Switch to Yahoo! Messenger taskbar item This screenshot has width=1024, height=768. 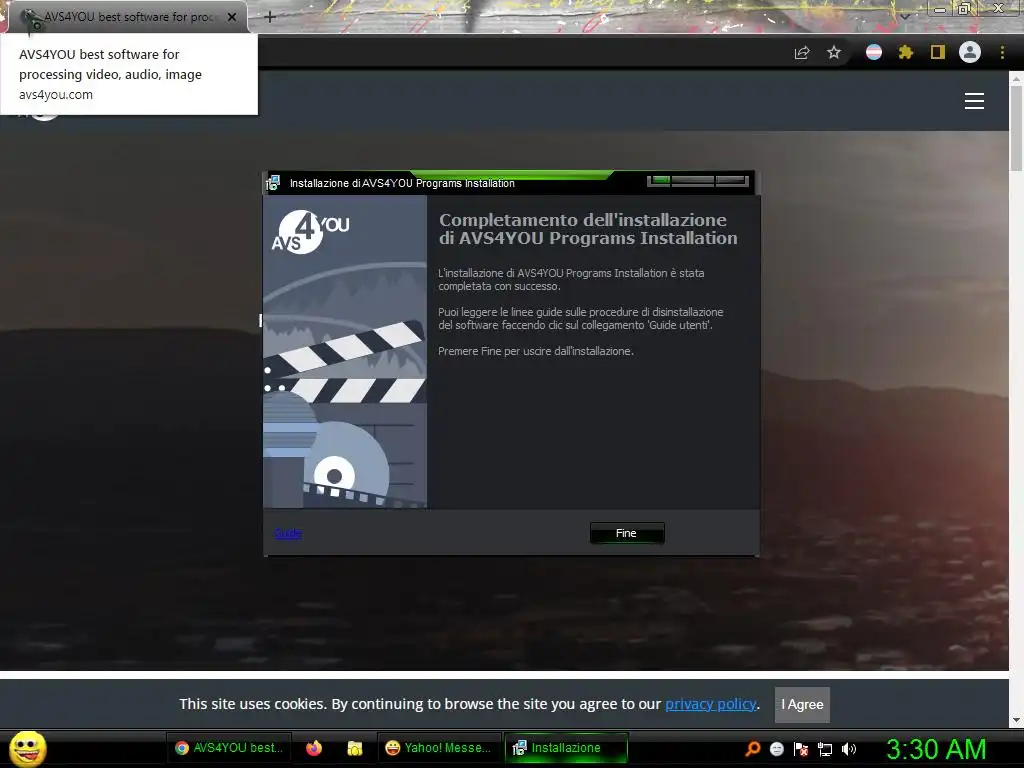tap(439, 748)
